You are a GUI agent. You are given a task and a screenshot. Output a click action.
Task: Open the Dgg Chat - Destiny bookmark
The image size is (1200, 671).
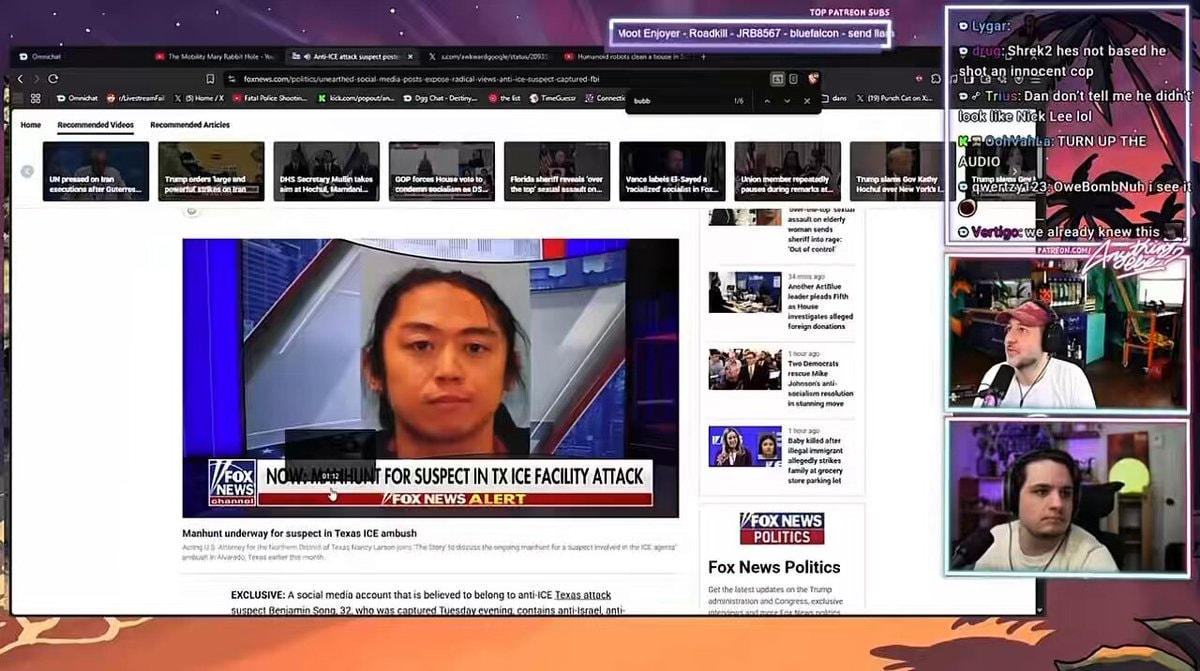pos(441,98)
